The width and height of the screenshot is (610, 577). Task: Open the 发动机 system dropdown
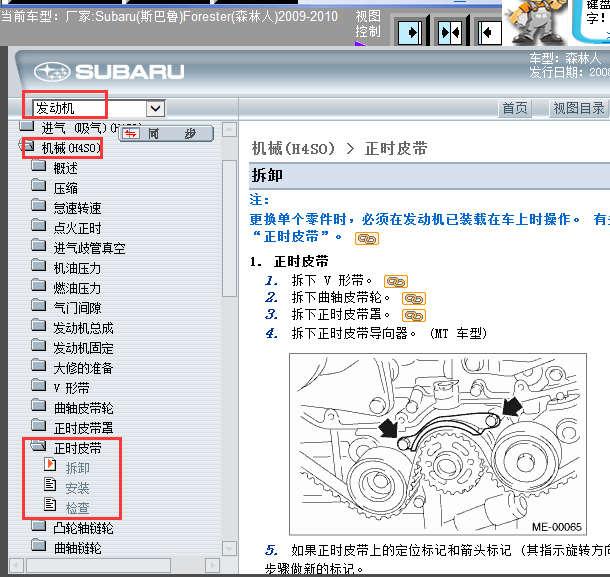(155, 108)
